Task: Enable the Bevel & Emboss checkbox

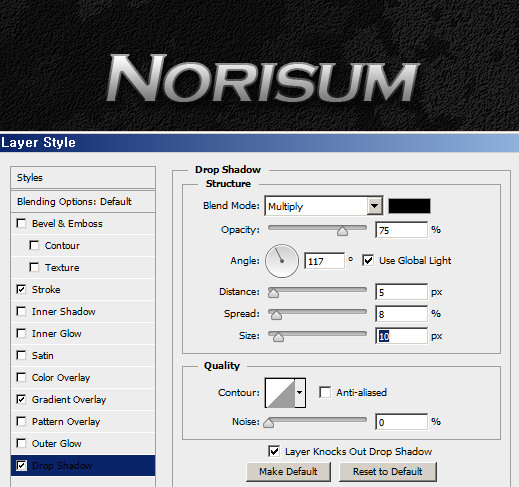Action: click(21, 223)
